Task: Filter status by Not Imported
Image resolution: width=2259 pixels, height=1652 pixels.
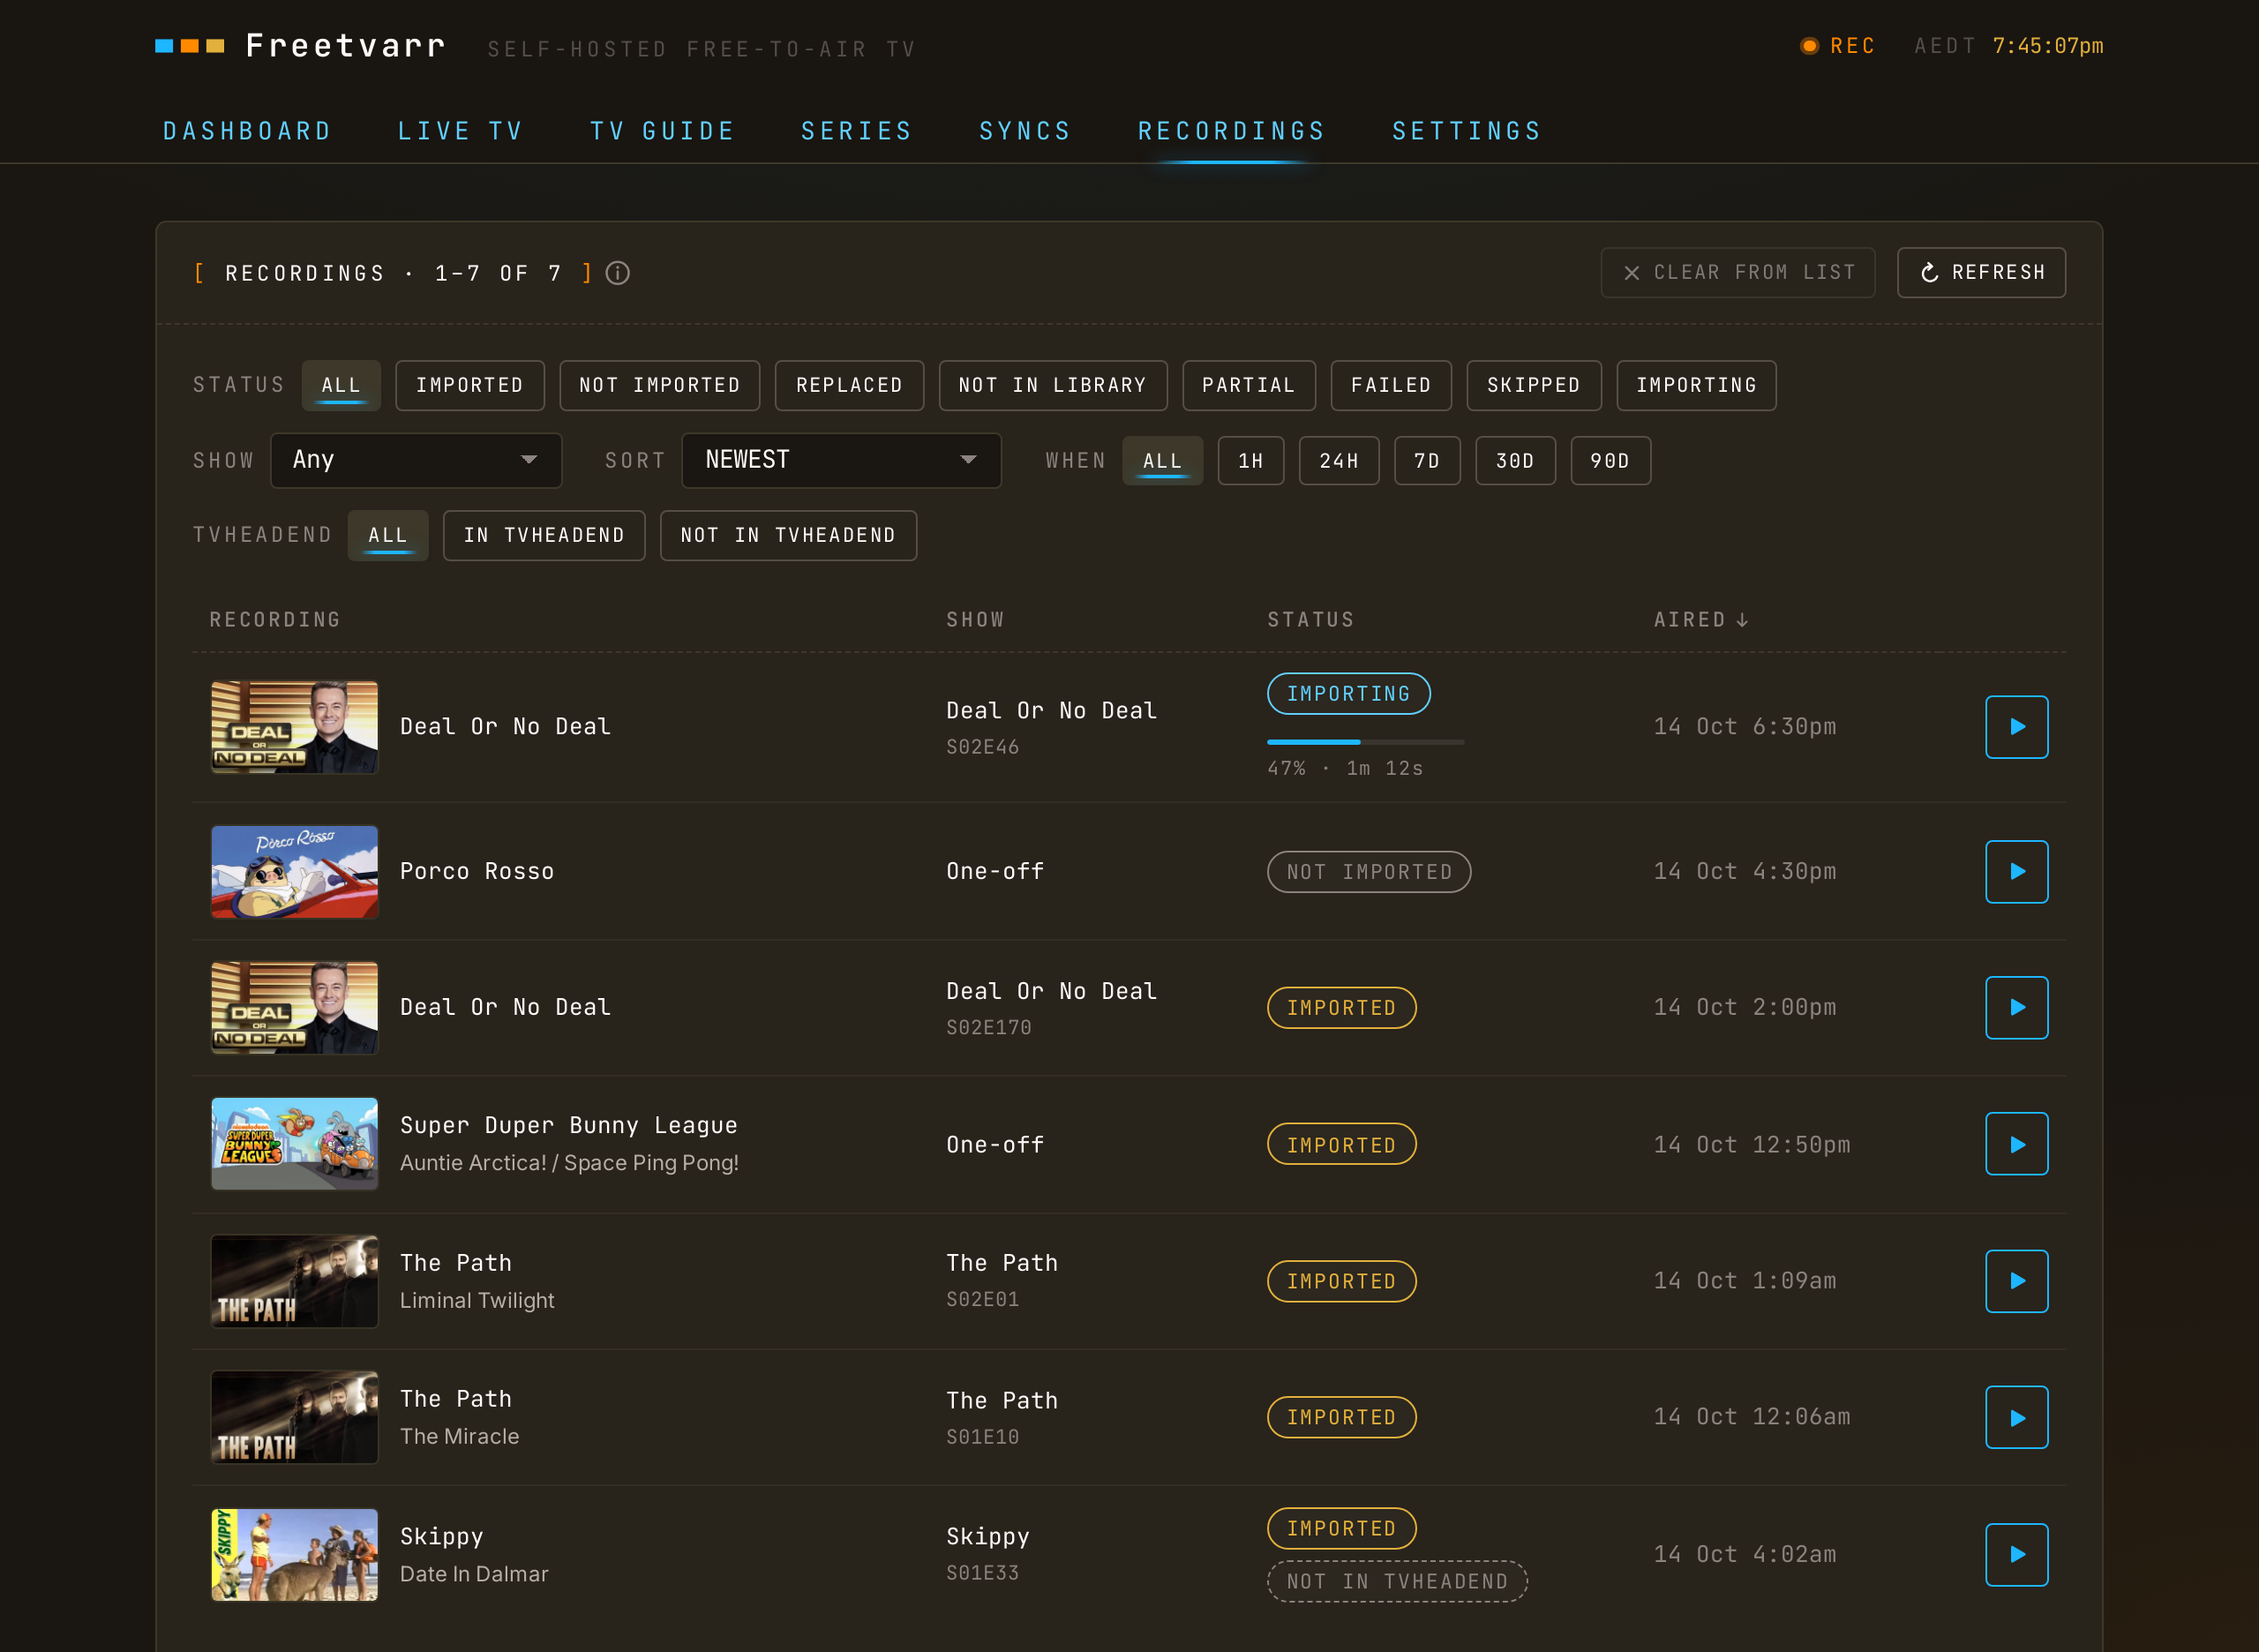Action: click(660, 385)
